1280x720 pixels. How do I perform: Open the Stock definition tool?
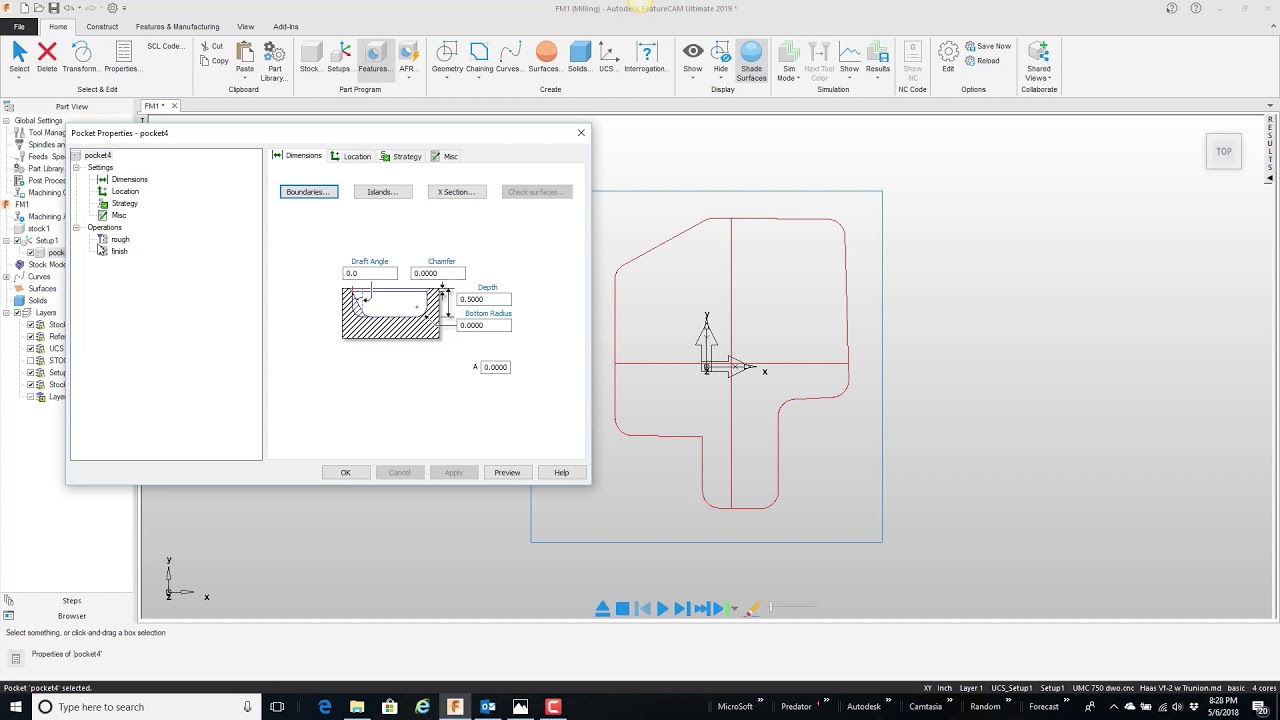pos(310,57)
